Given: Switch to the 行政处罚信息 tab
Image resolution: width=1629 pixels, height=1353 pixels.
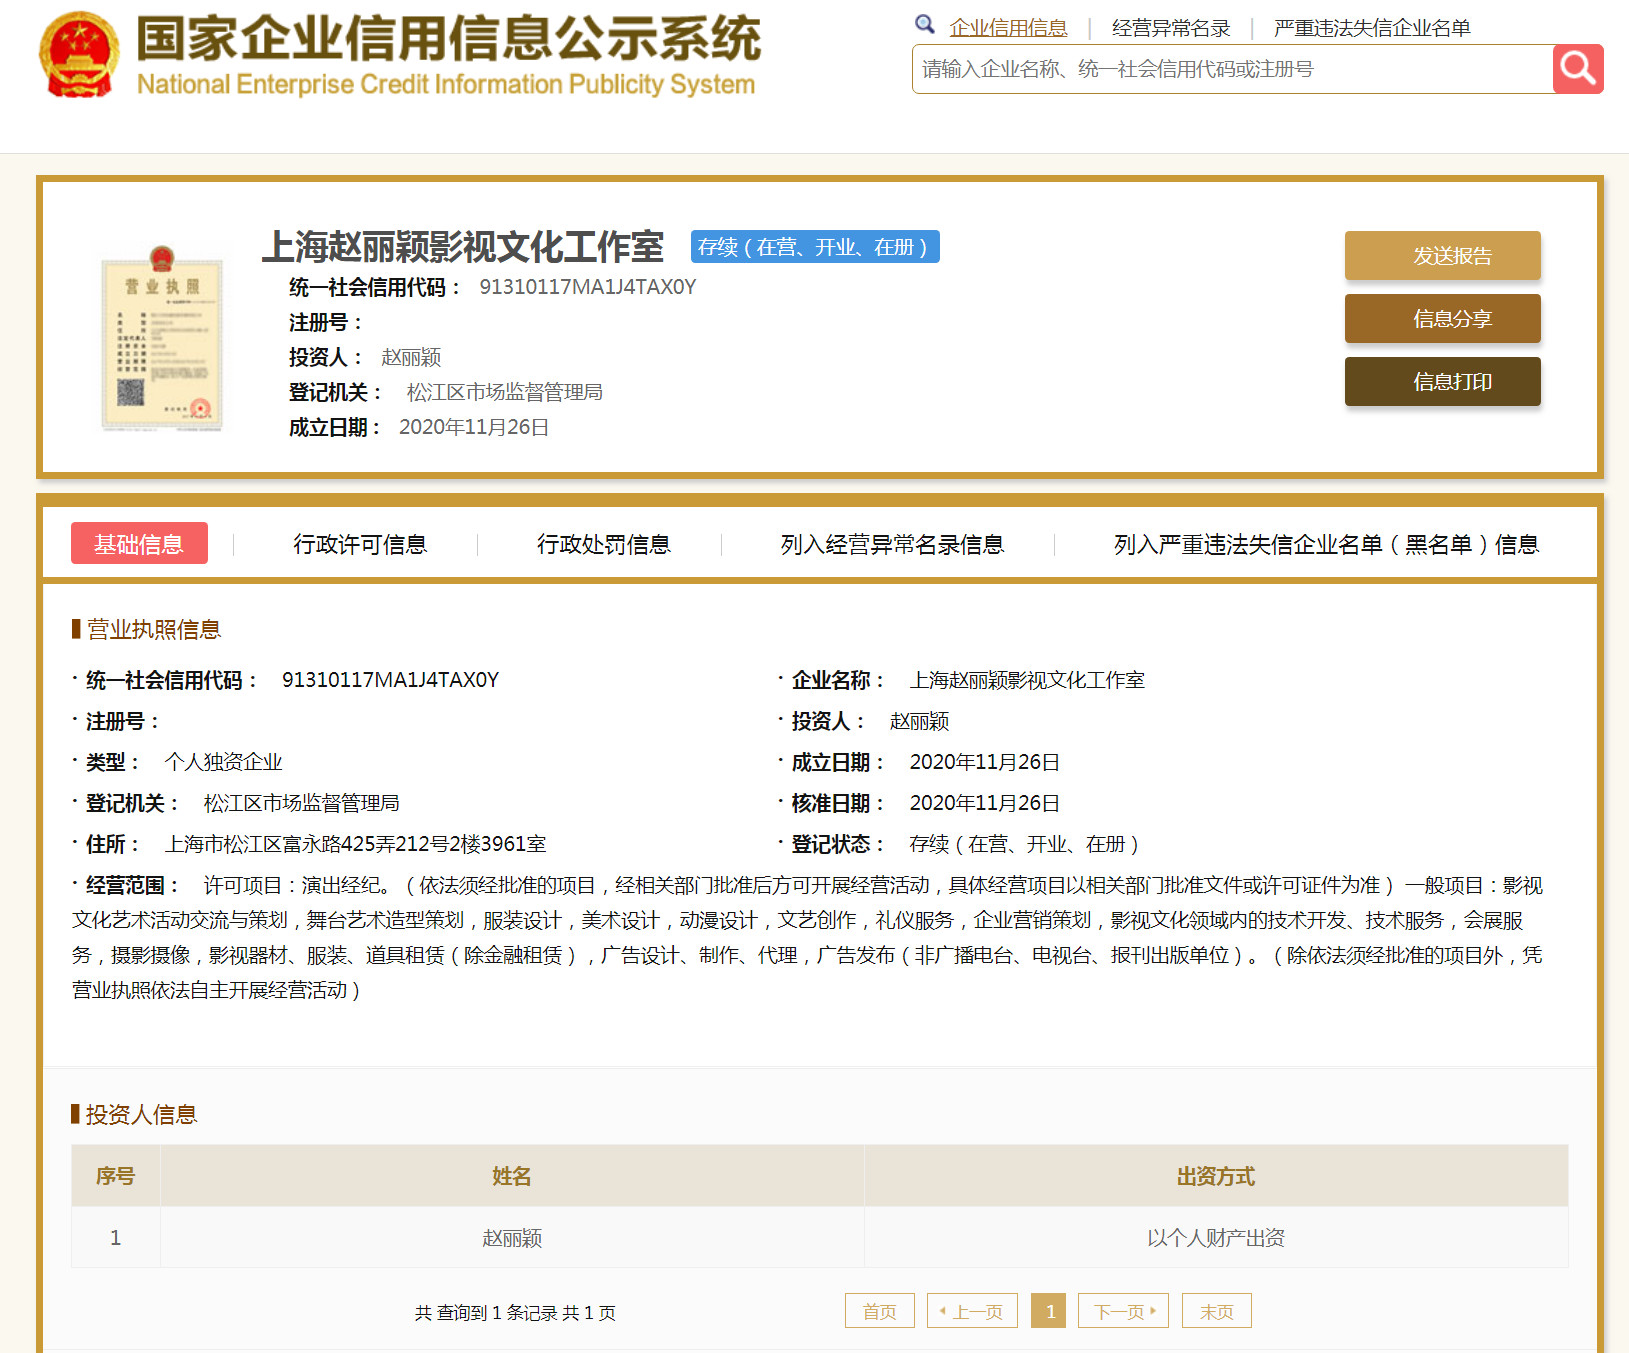Looking at the screenshot, I should pyautogui.click(x=603, y=544).
